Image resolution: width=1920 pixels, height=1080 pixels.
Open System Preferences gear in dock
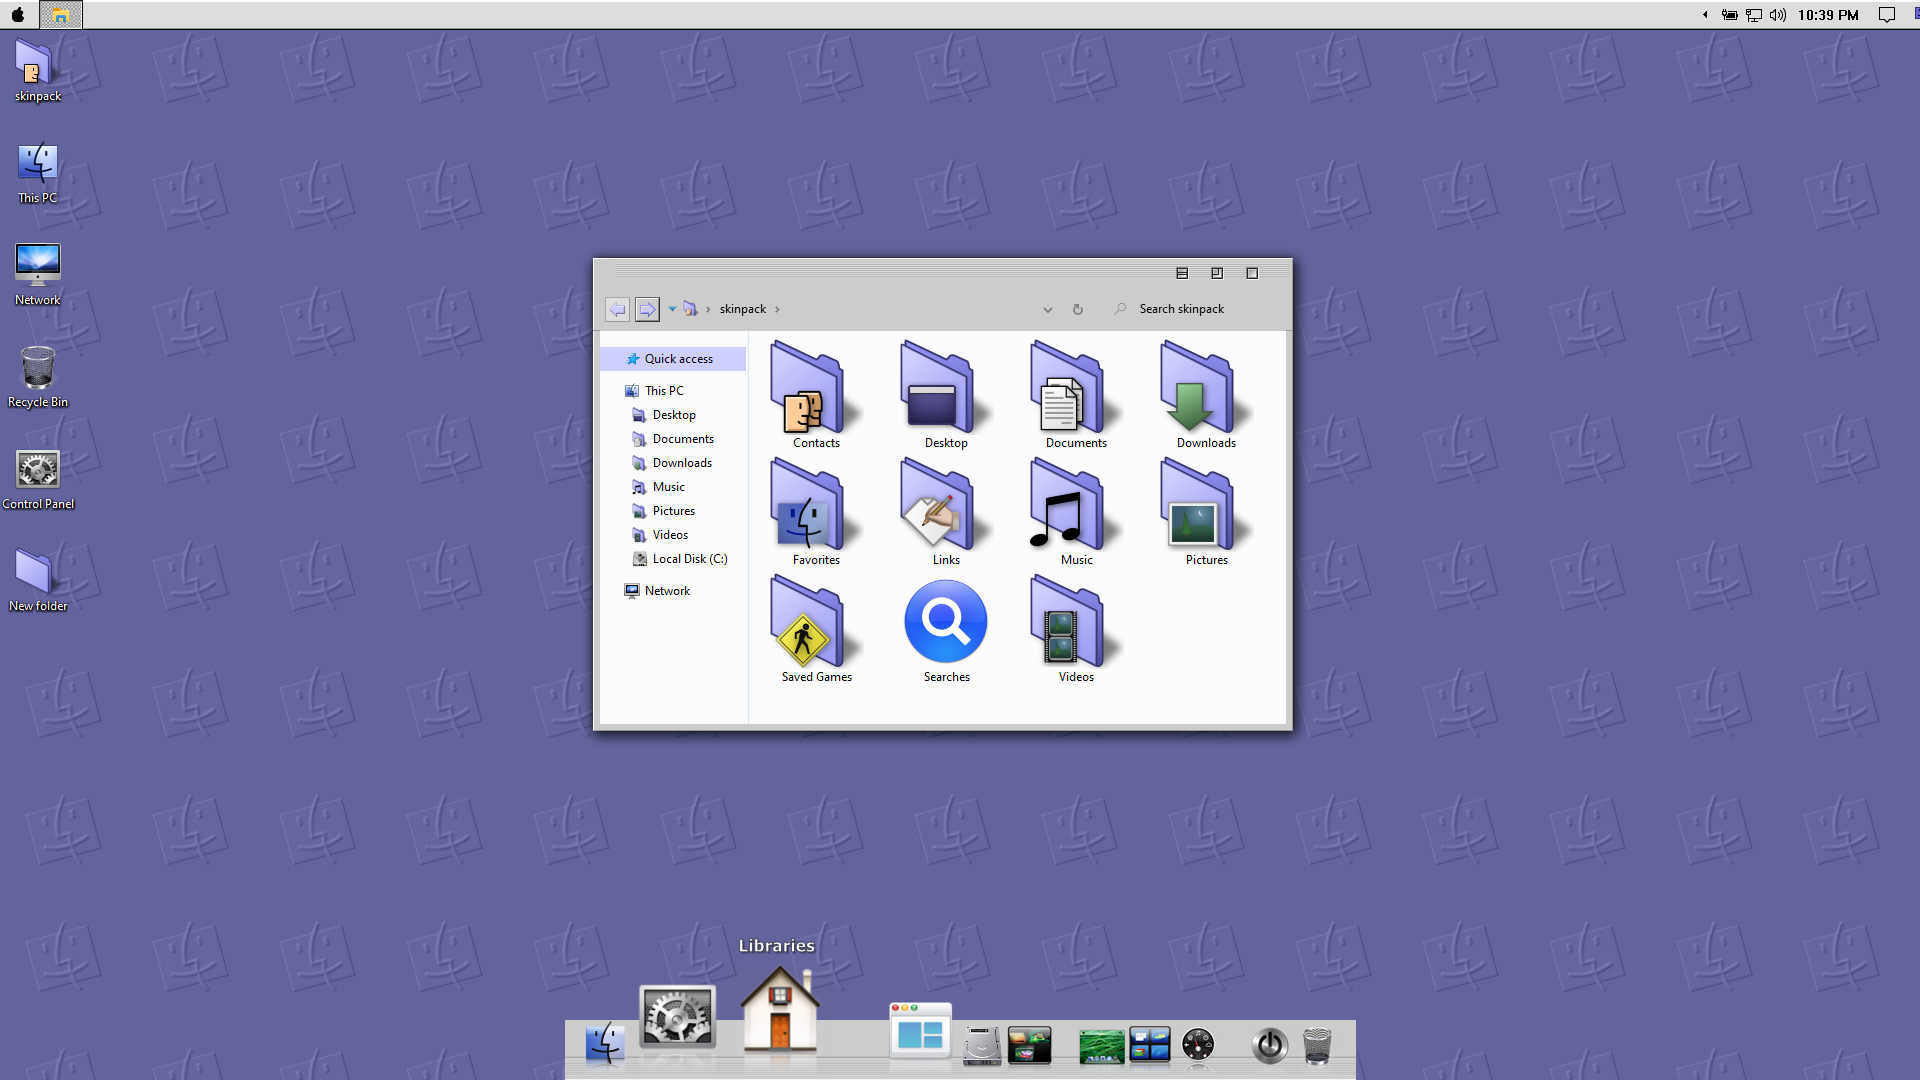pos(678,1017)
